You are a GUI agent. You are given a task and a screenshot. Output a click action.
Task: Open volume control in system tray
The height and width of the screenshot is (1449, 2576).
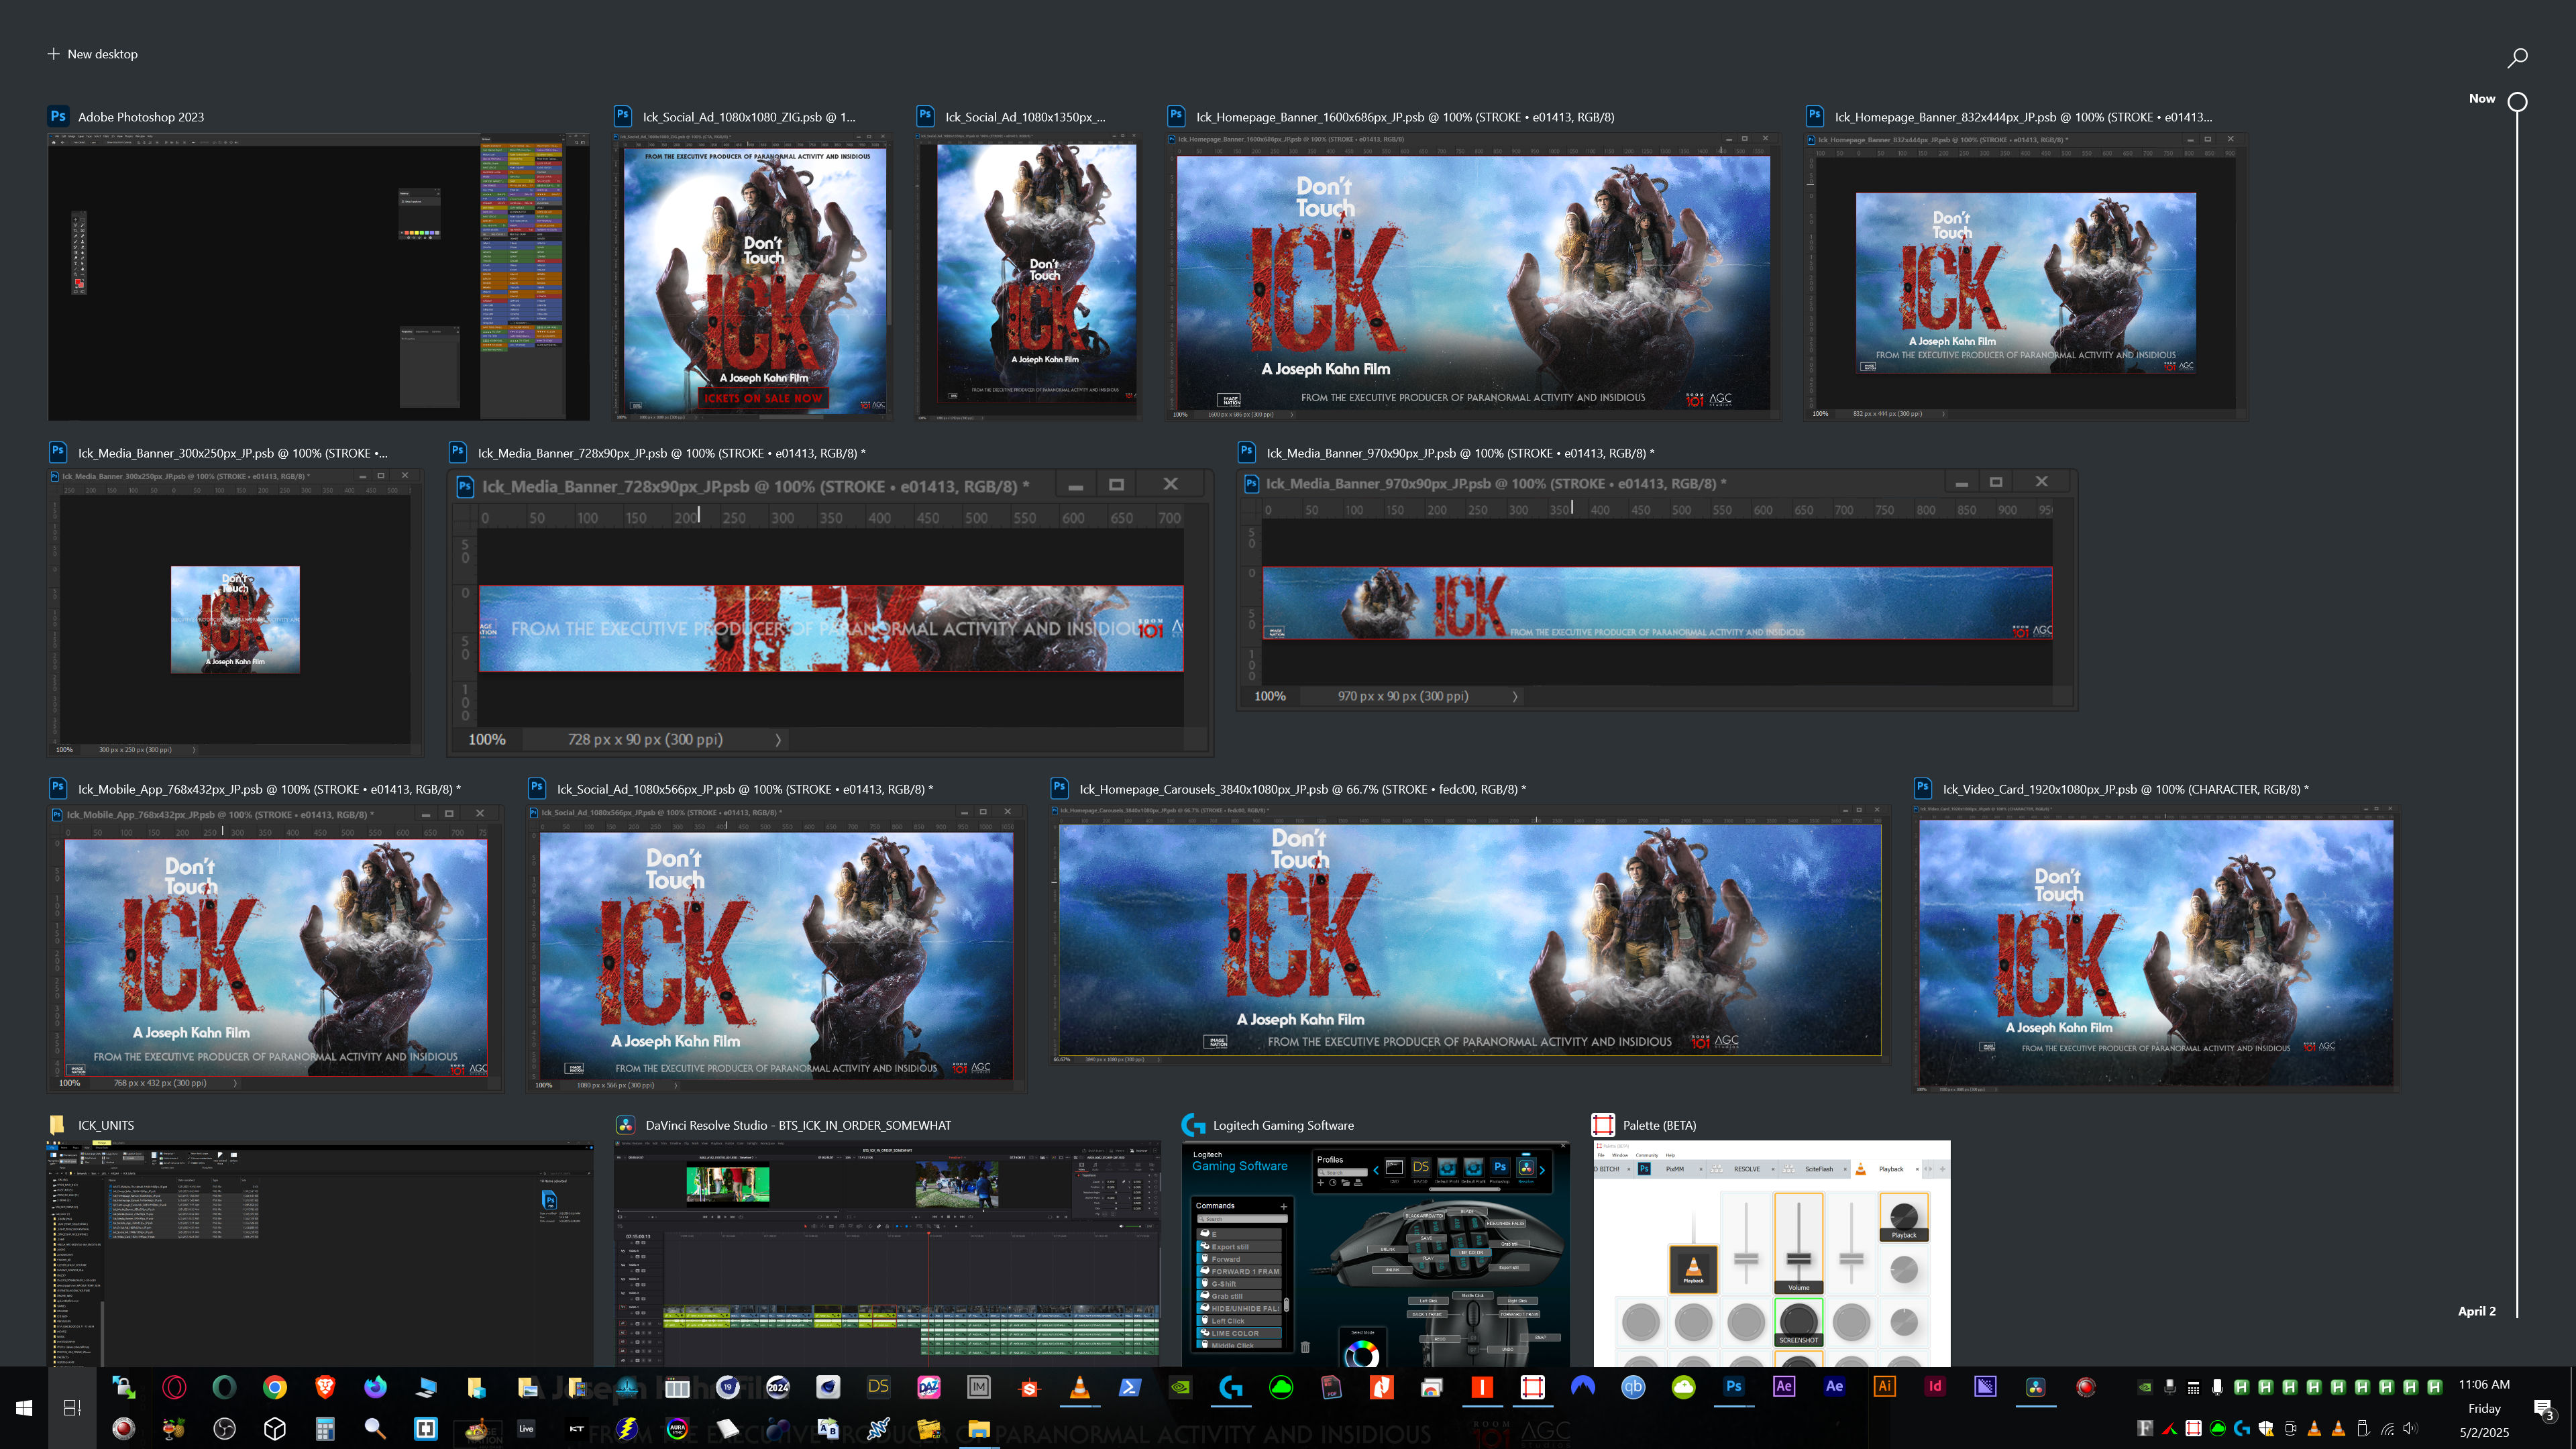[x=2410, y=1428]
